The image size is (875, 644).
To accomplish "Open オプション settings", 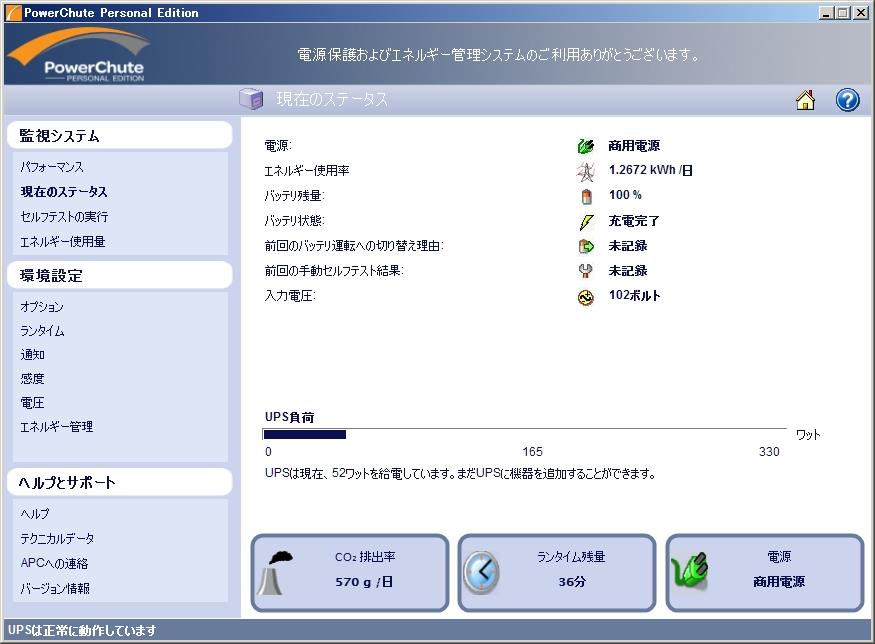I will point(42,306).
